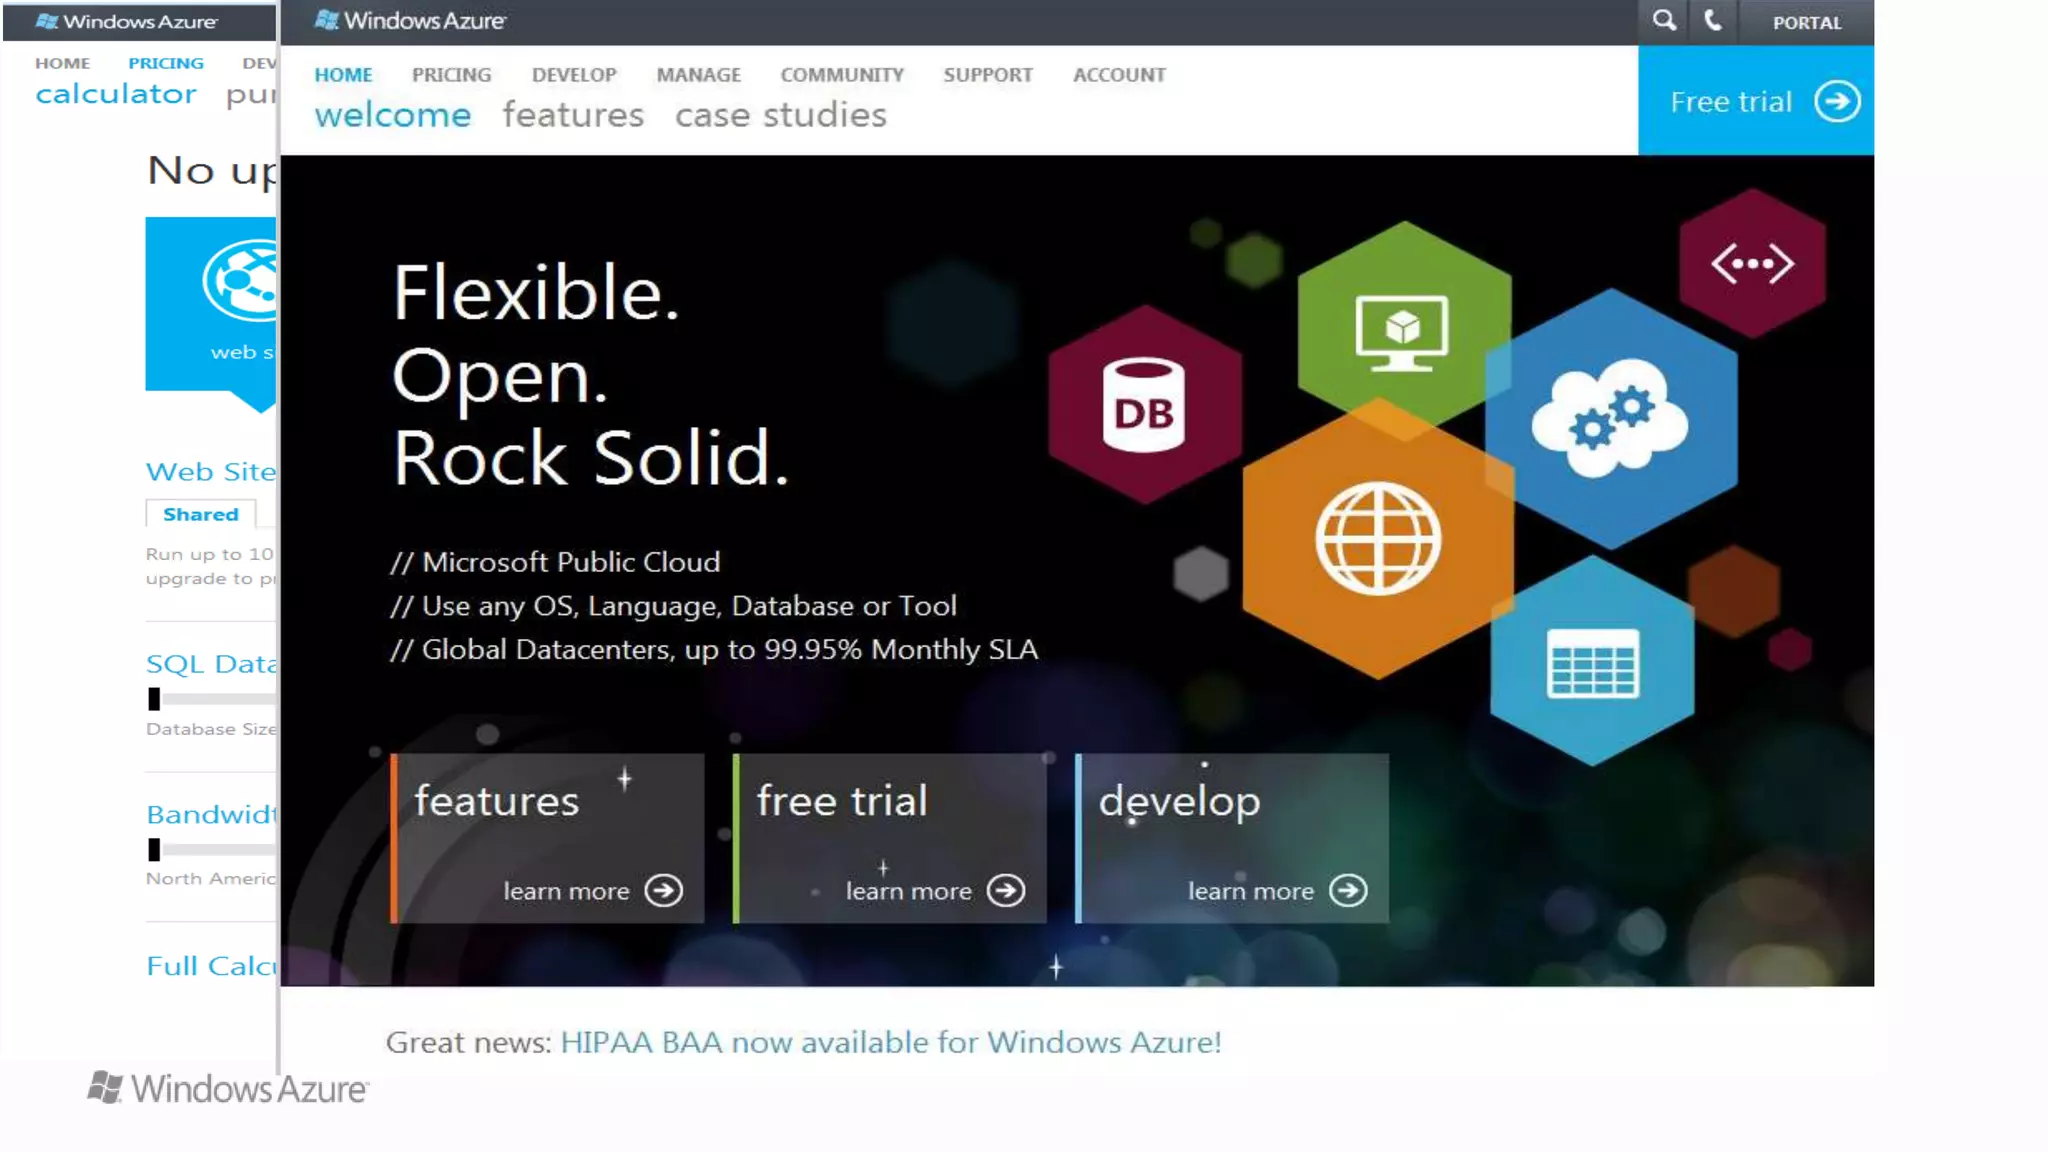2048x1152 pixels.
Task: Open the PORTAL link in header
Action: pos(1806,23)
